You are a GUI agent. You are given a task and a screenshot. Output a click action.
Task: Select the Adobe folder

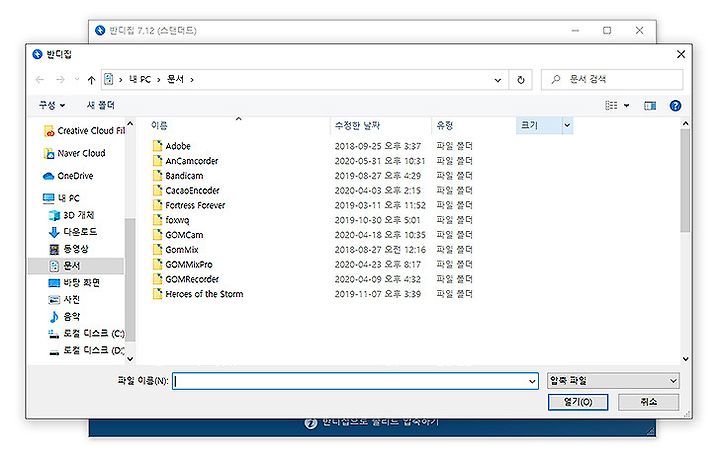(x=171, y=146)
